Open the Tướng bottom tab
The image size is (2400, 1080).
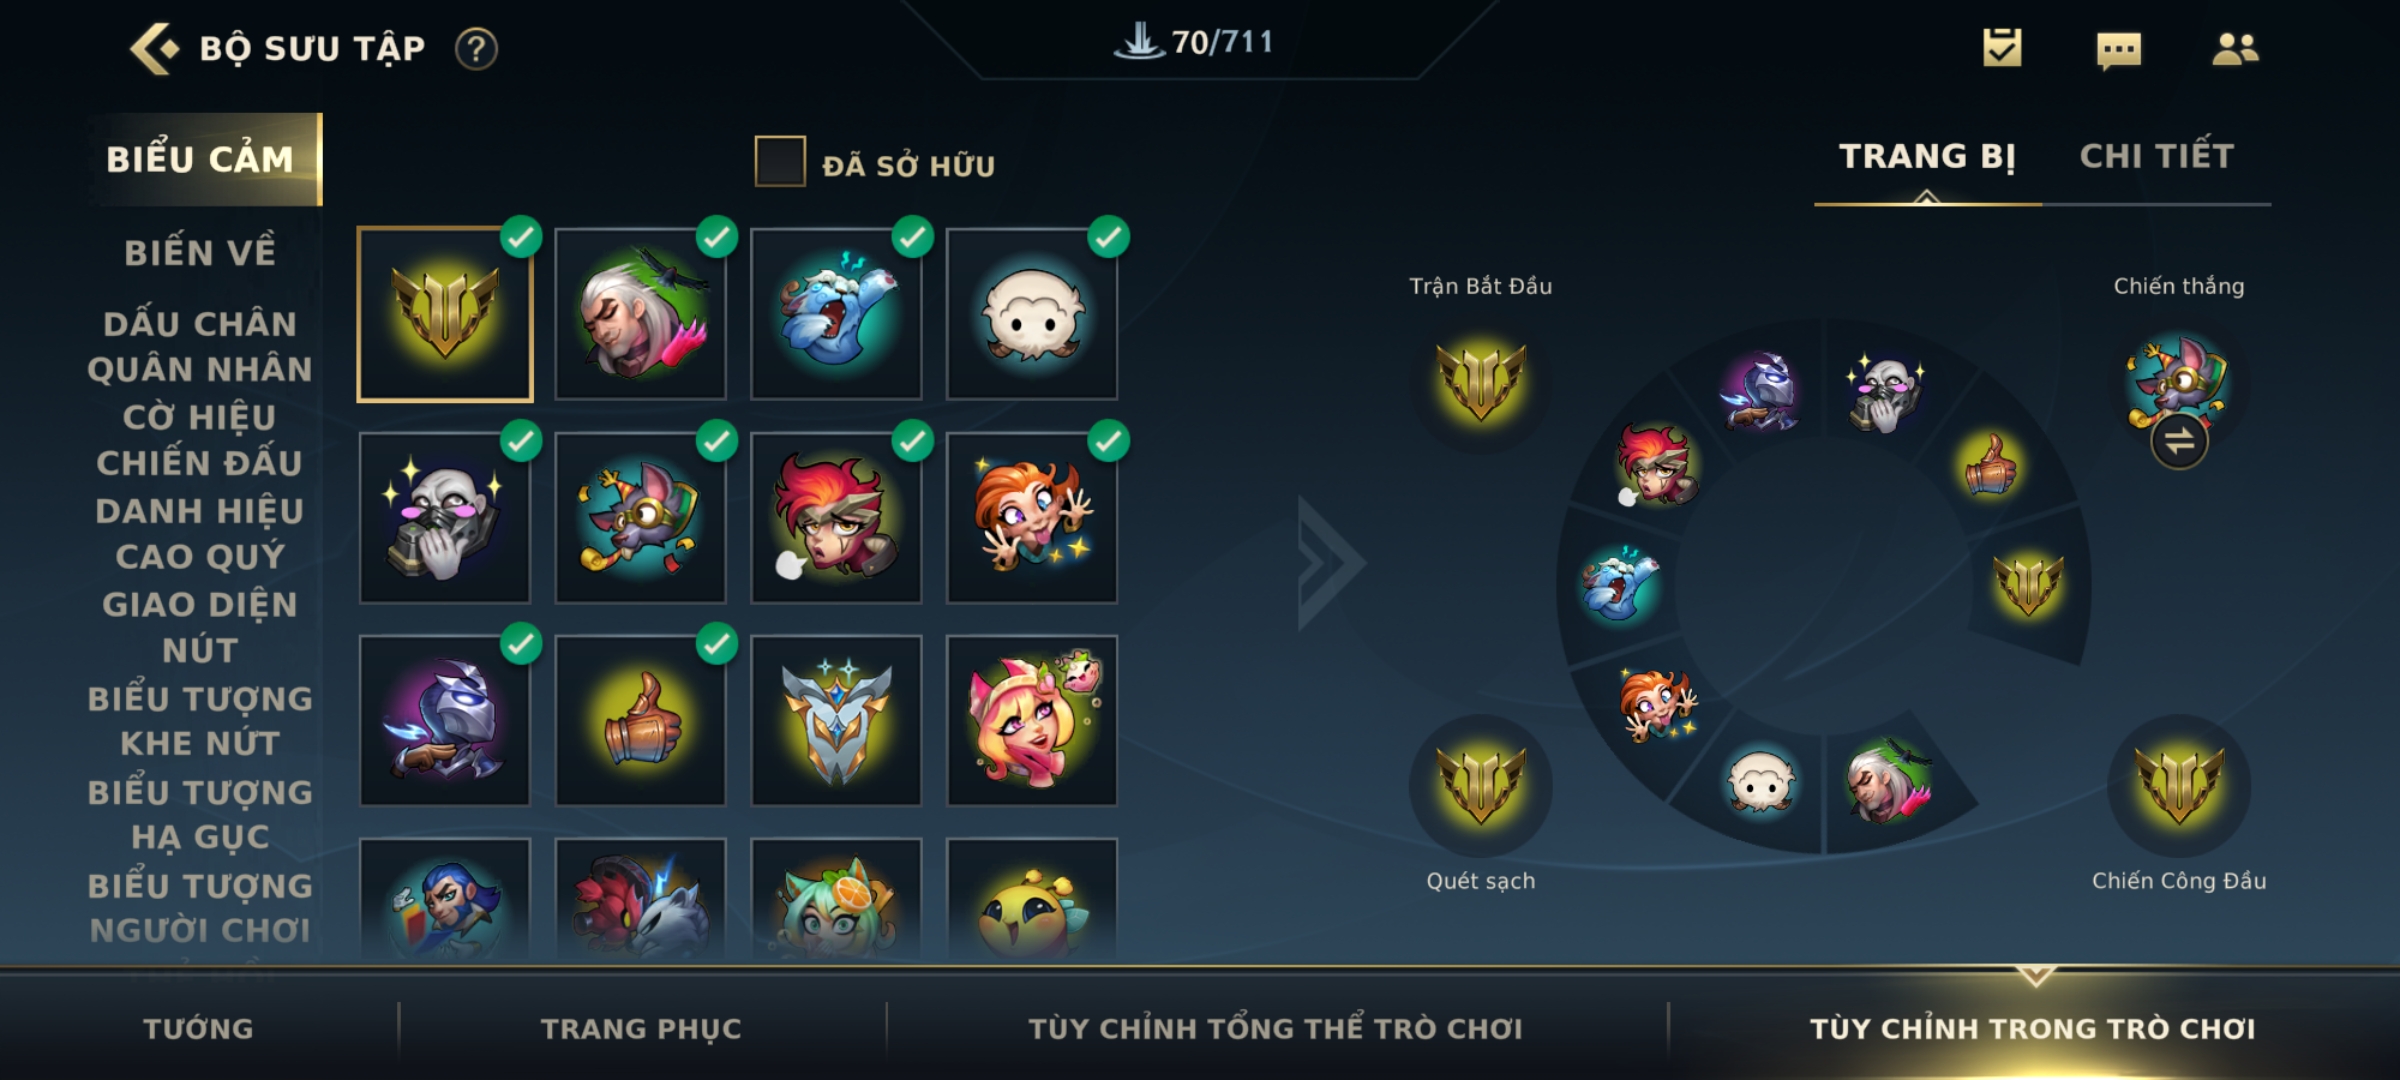pos(198,1028)
